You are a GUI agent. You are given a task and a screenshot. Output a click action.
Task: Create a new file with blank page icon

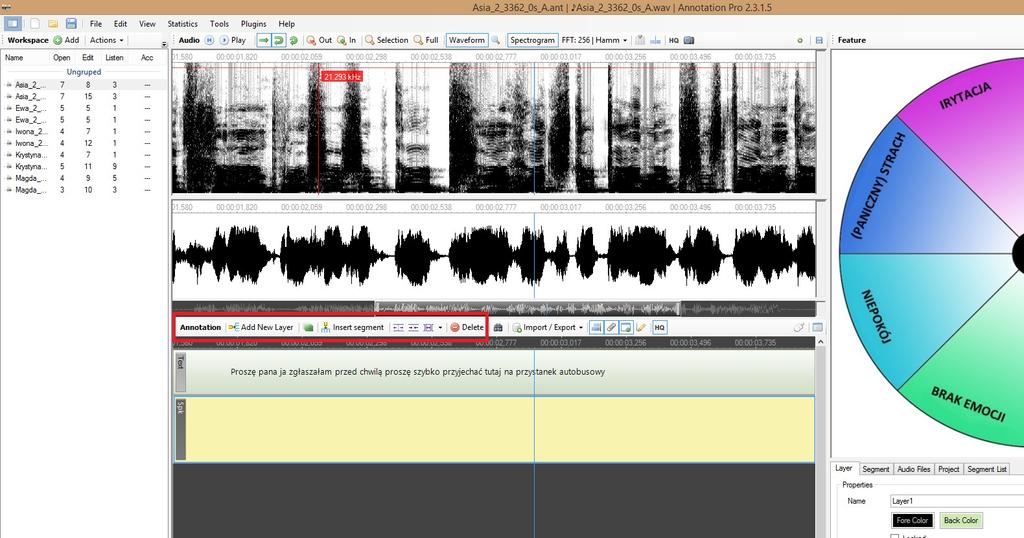click(35, 24)
